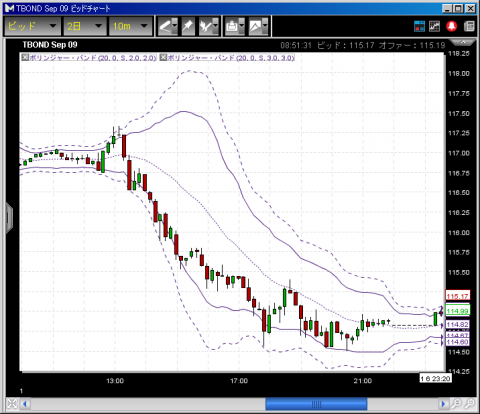Click the print chart icon

click(231, 26)
